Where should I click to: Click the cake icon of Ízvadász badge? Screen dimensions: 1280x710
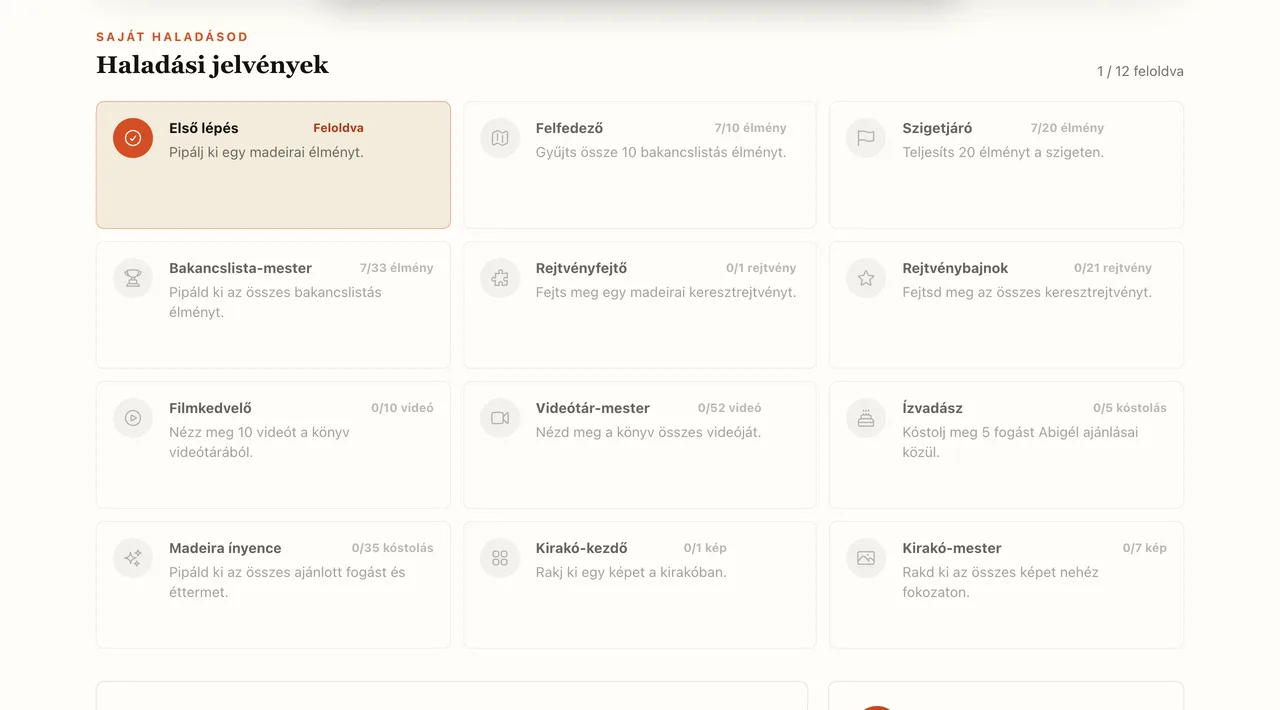866,418
